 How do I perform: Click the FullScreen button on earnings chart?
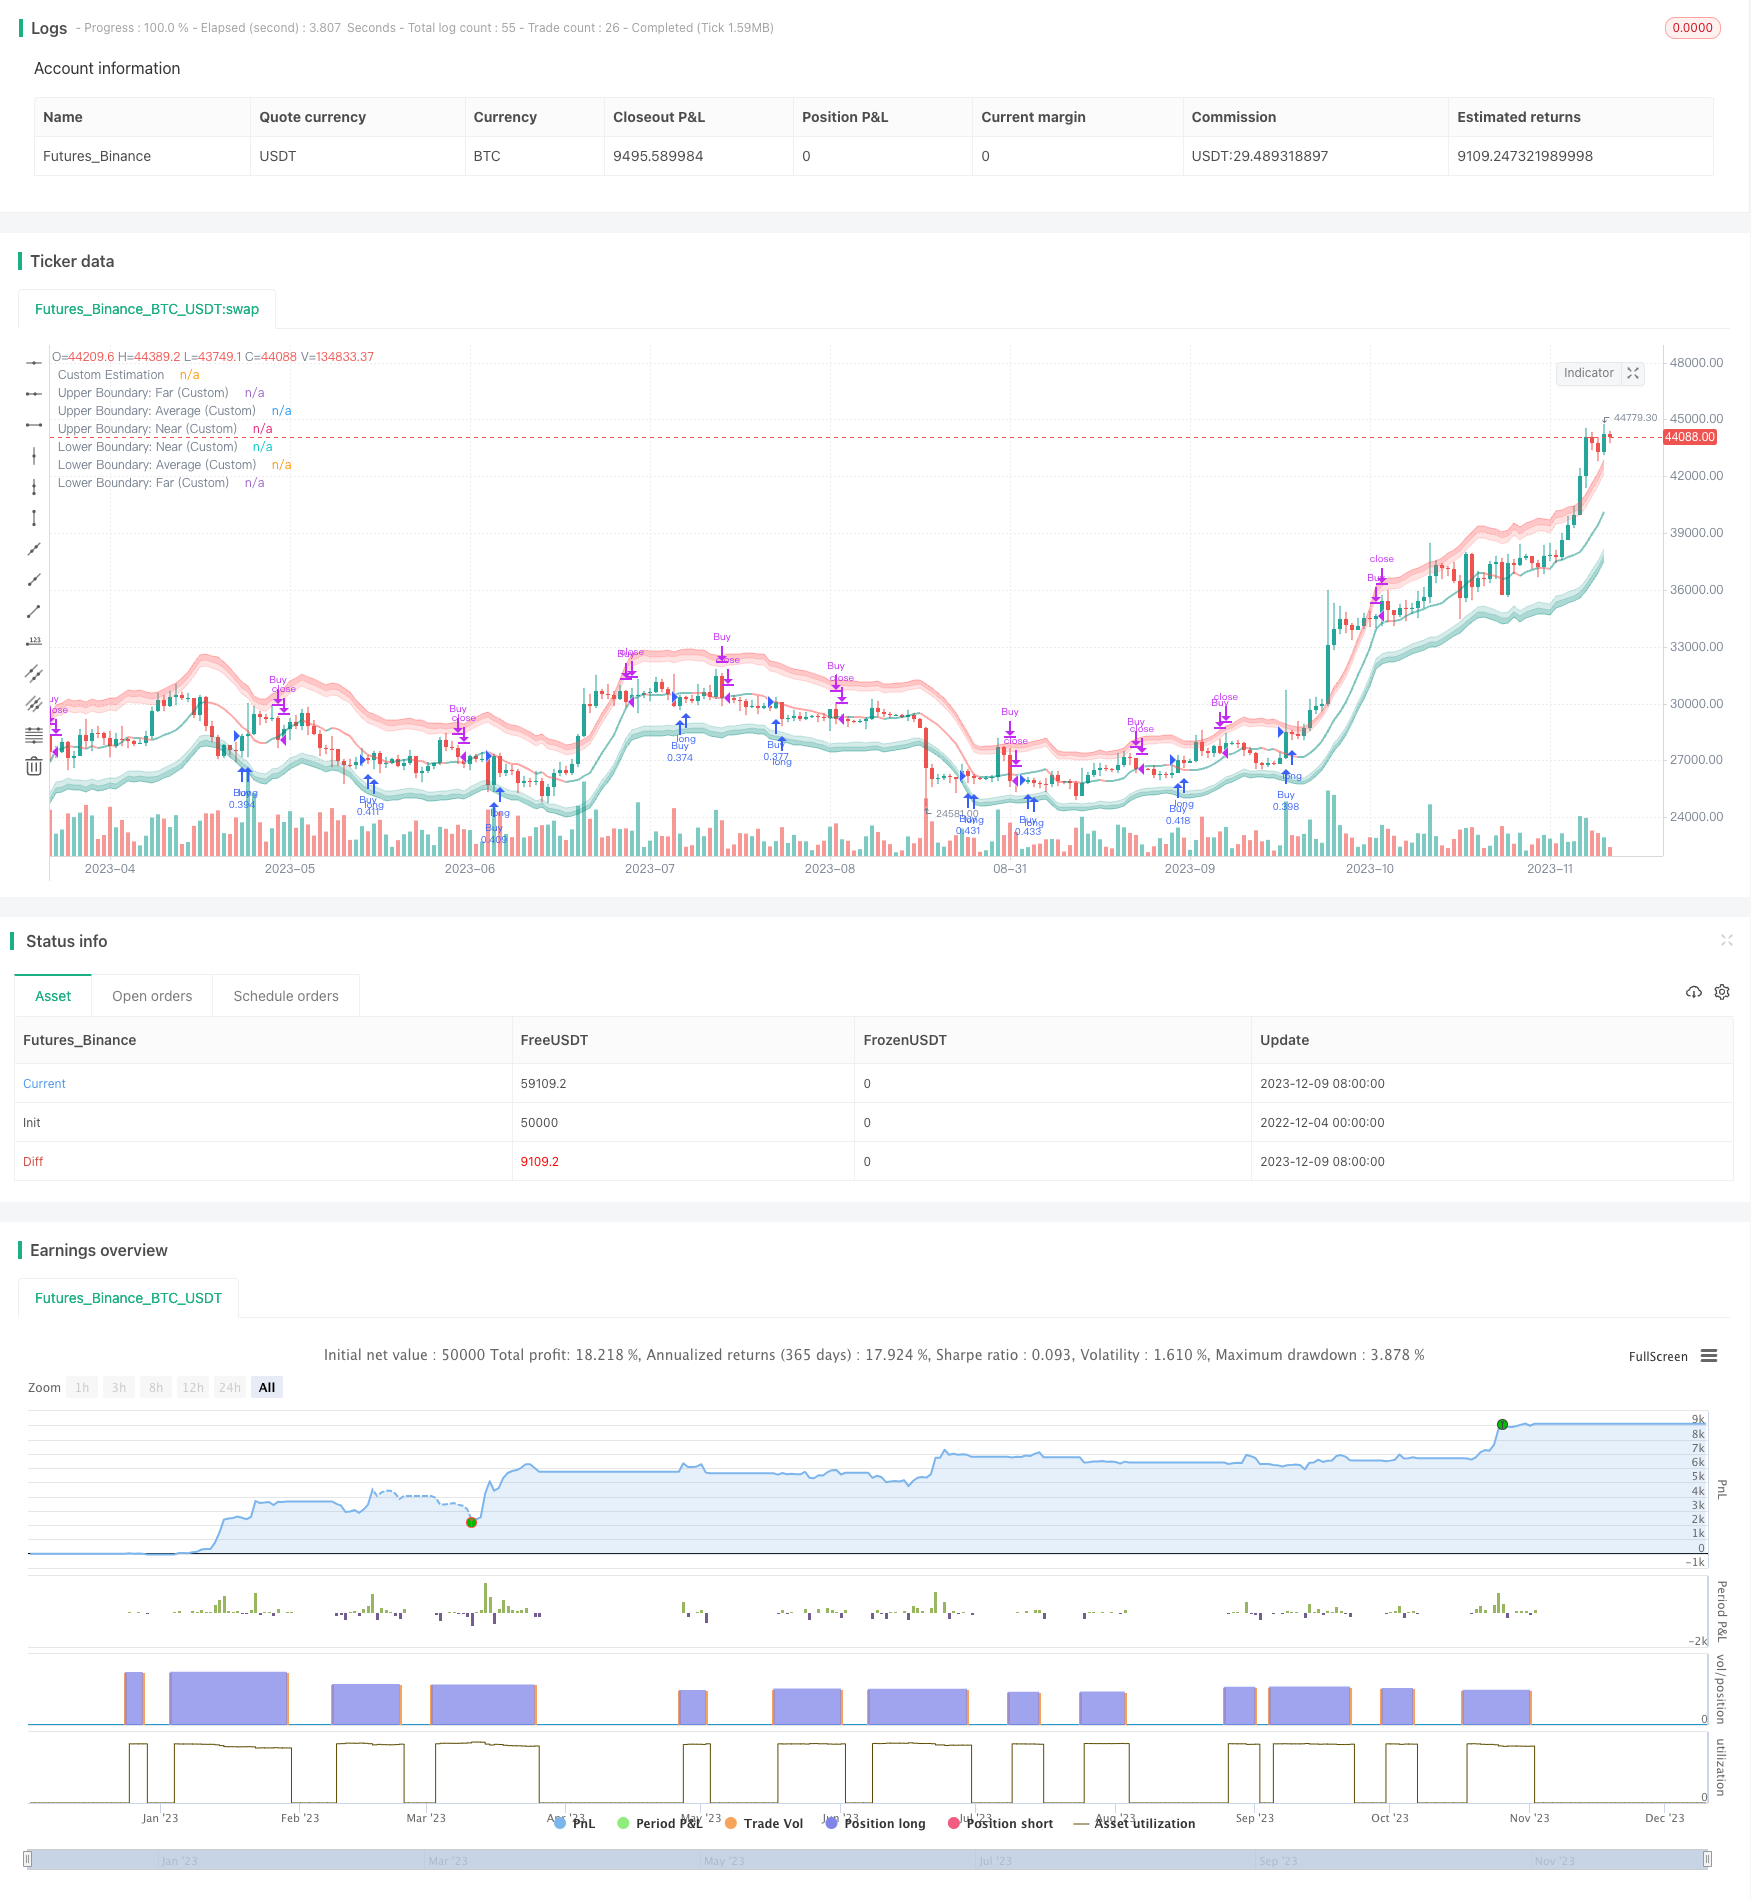tap(1657, 1356)
